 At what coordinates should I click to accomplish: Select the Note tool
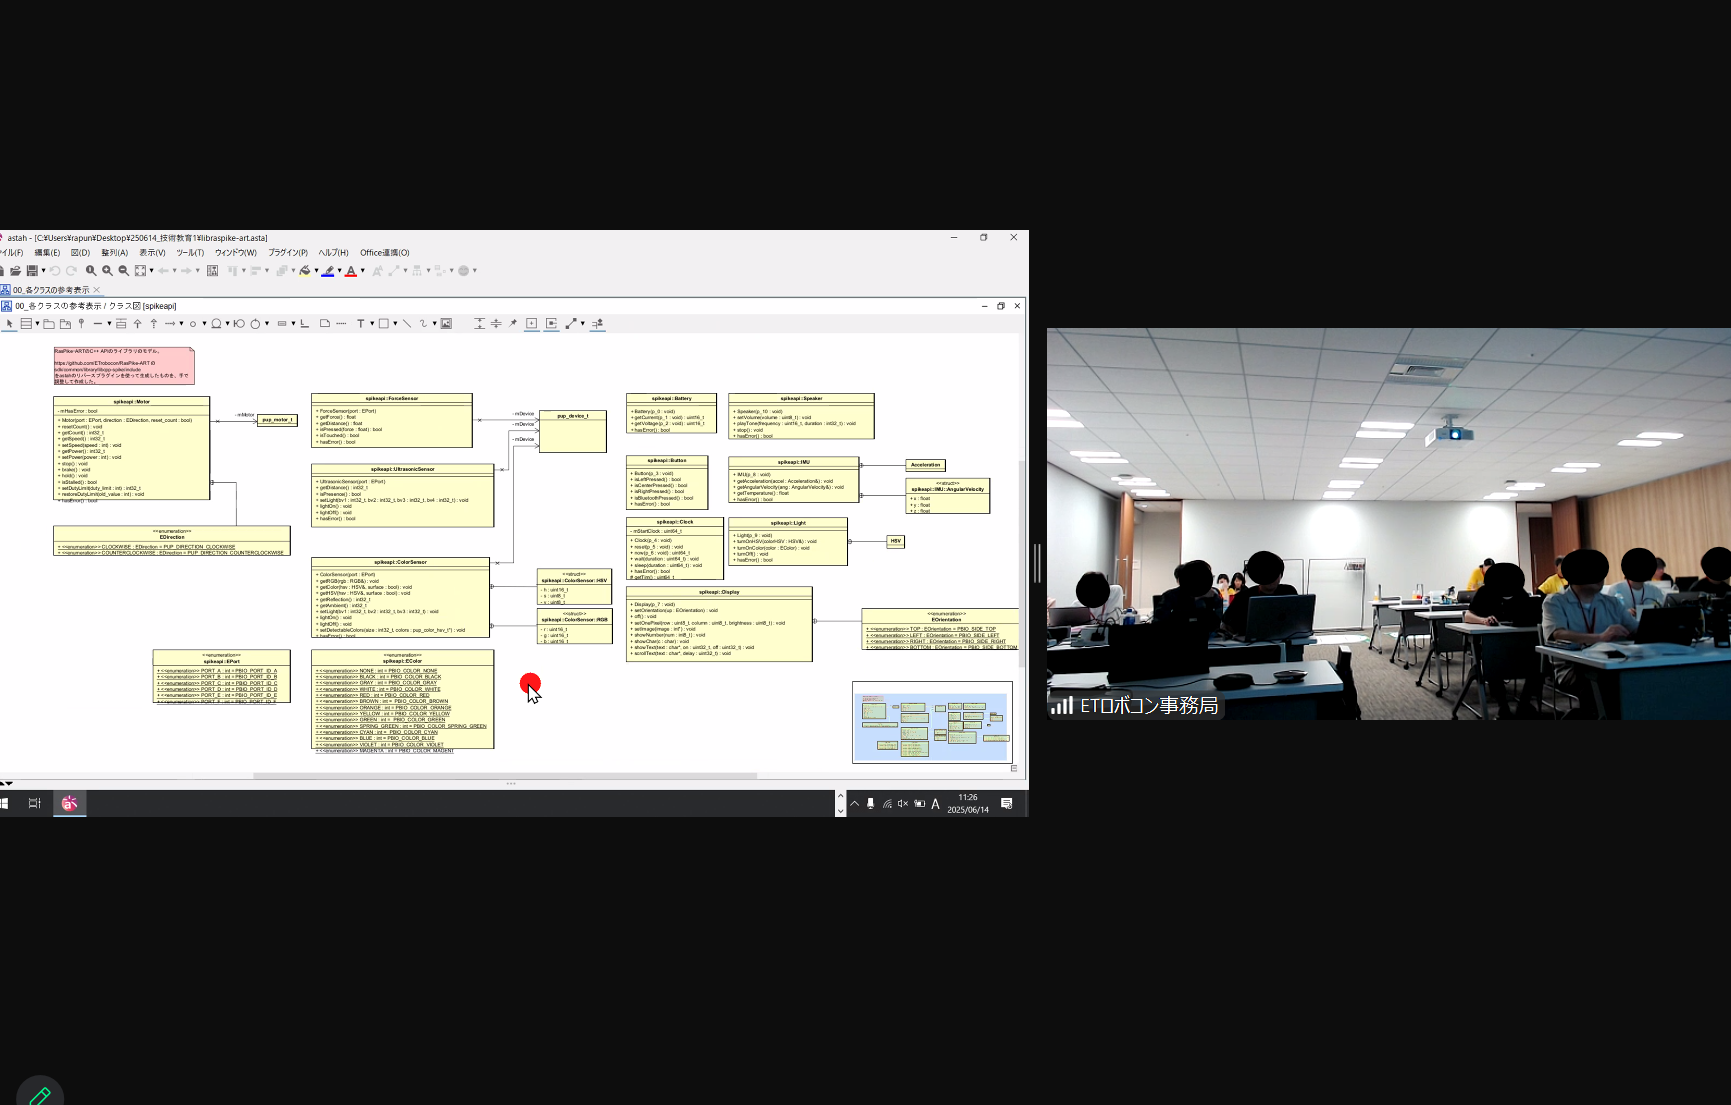click(325, 323)
